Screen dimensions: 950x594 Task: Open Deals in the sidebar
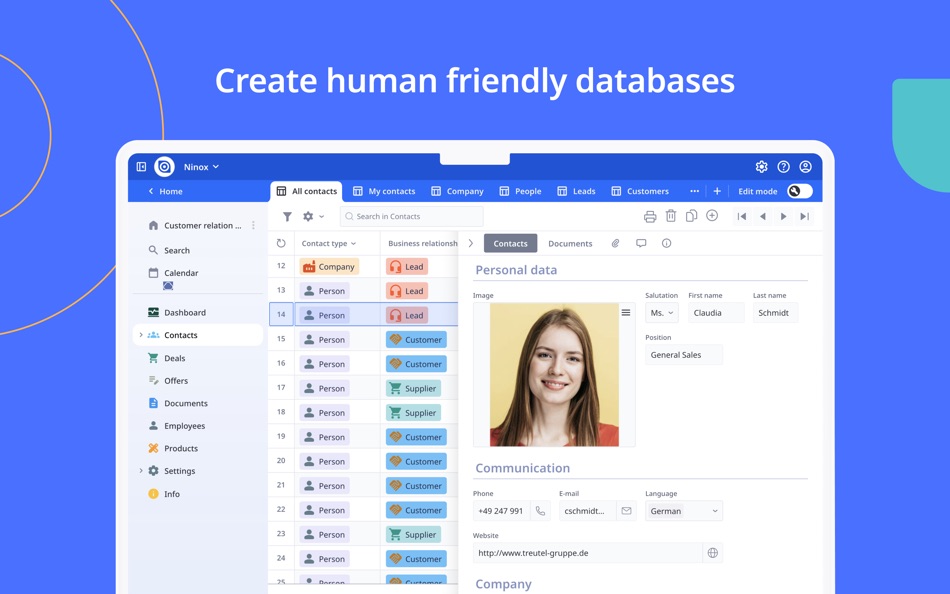coord(167,358)
